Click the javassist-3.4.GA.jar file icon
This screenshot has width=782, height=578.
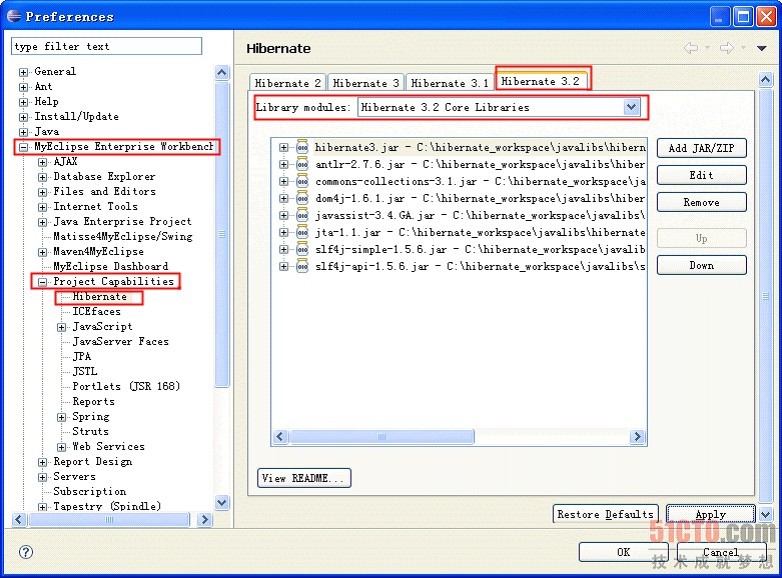[x=302, y=215]
